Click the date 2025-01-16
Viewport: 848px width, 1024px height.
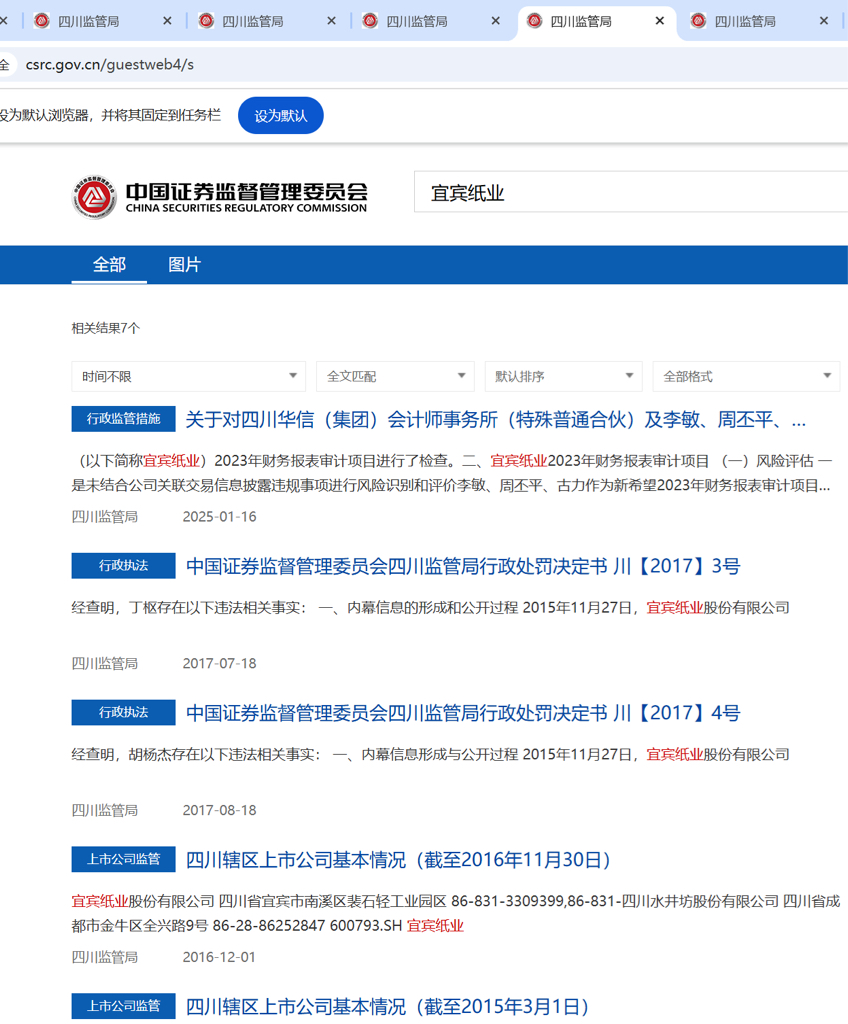tap(220, 517)
